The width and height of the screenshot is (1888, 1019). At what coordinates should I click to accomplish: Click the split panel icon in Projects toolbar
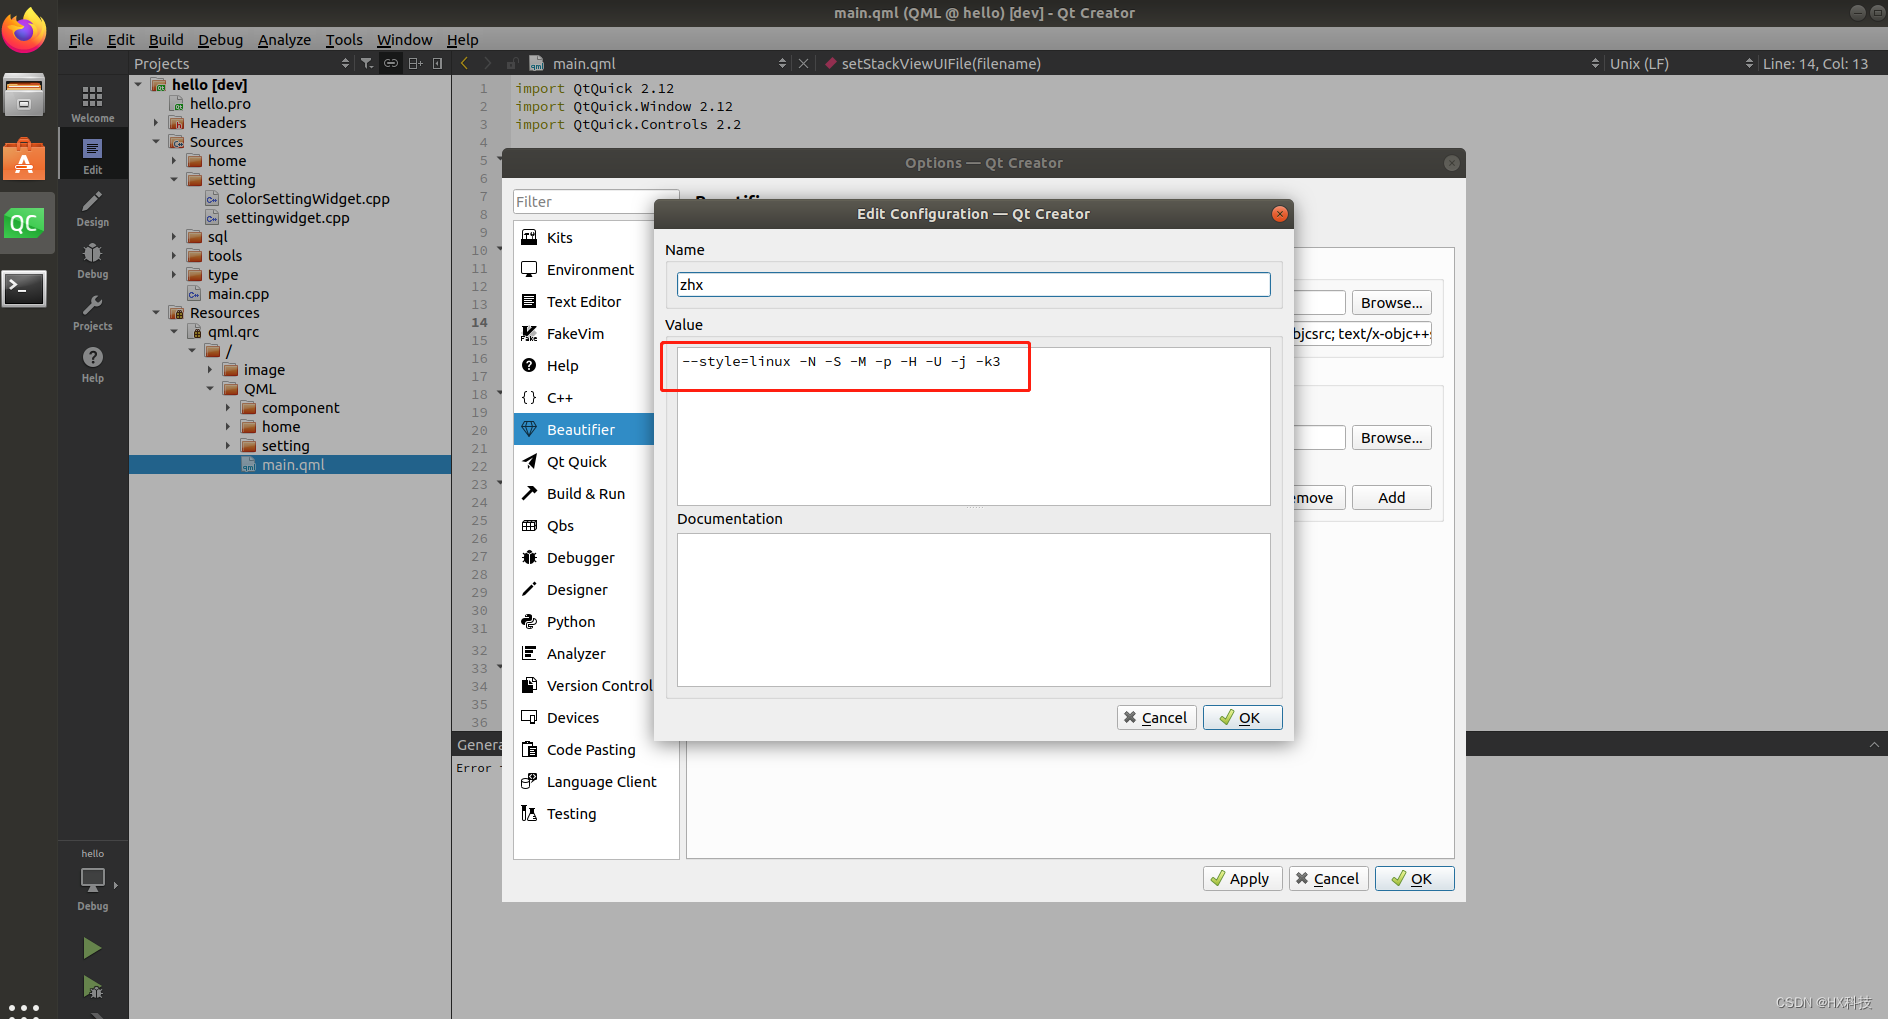(415, 63)
